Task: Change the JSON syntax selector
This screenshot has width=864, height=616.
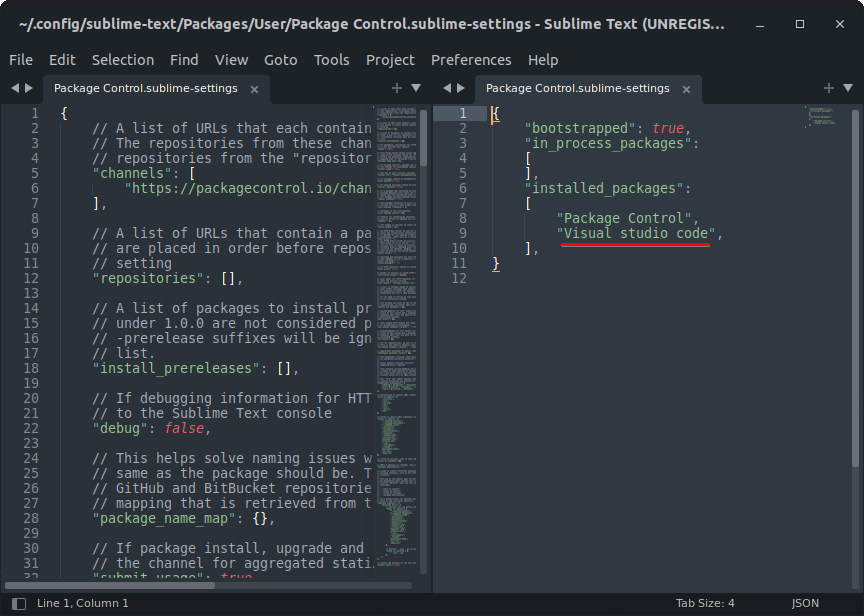Action: click(805, 603)
